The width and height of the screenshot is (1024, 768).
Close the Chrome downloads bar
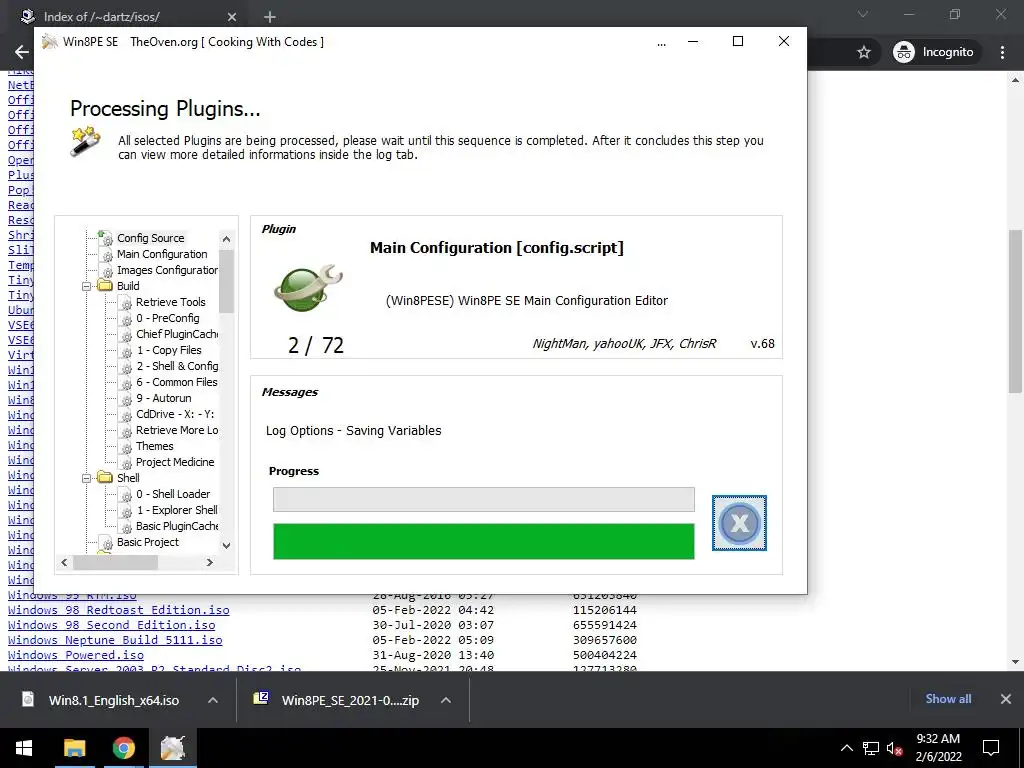[1006, 699]
